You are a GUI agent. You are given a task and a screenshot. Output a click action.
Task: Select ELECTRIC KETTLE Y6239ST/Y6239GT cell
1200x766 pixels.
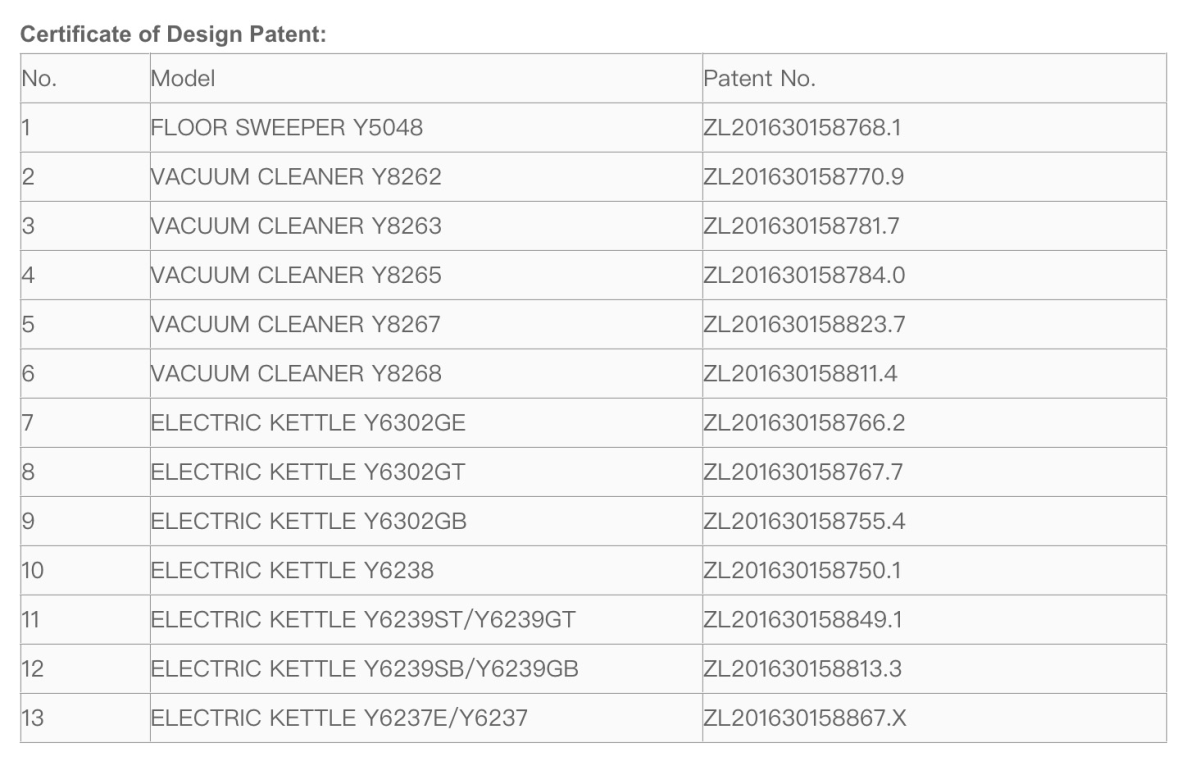pyautogui.click(x=426, y=620)
